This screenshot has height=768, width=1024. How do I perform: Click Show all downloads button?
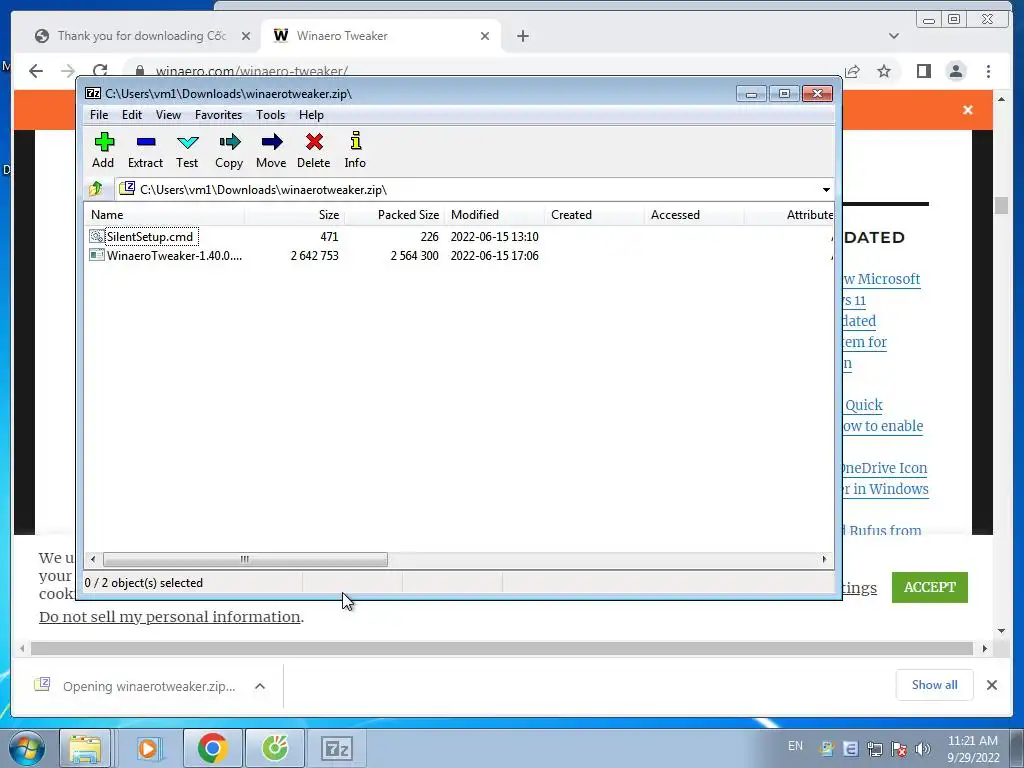coord(935,685)
